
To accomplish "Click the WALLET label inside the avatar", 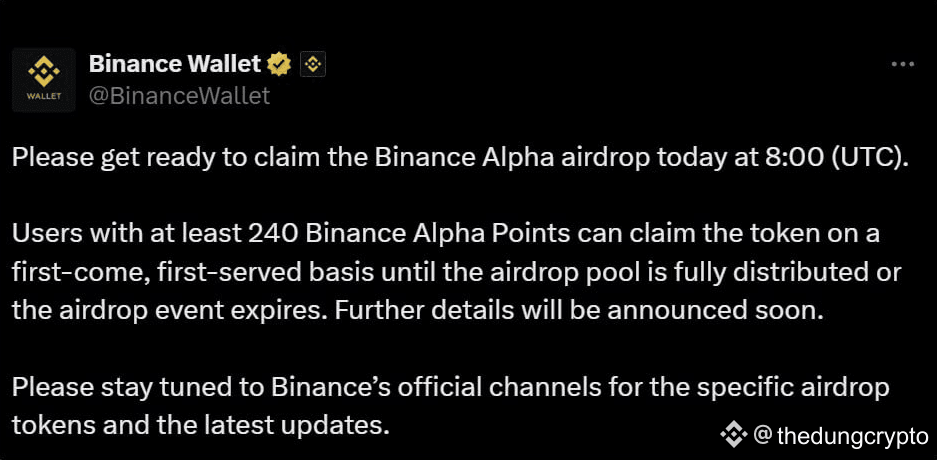I will [44, 97].
